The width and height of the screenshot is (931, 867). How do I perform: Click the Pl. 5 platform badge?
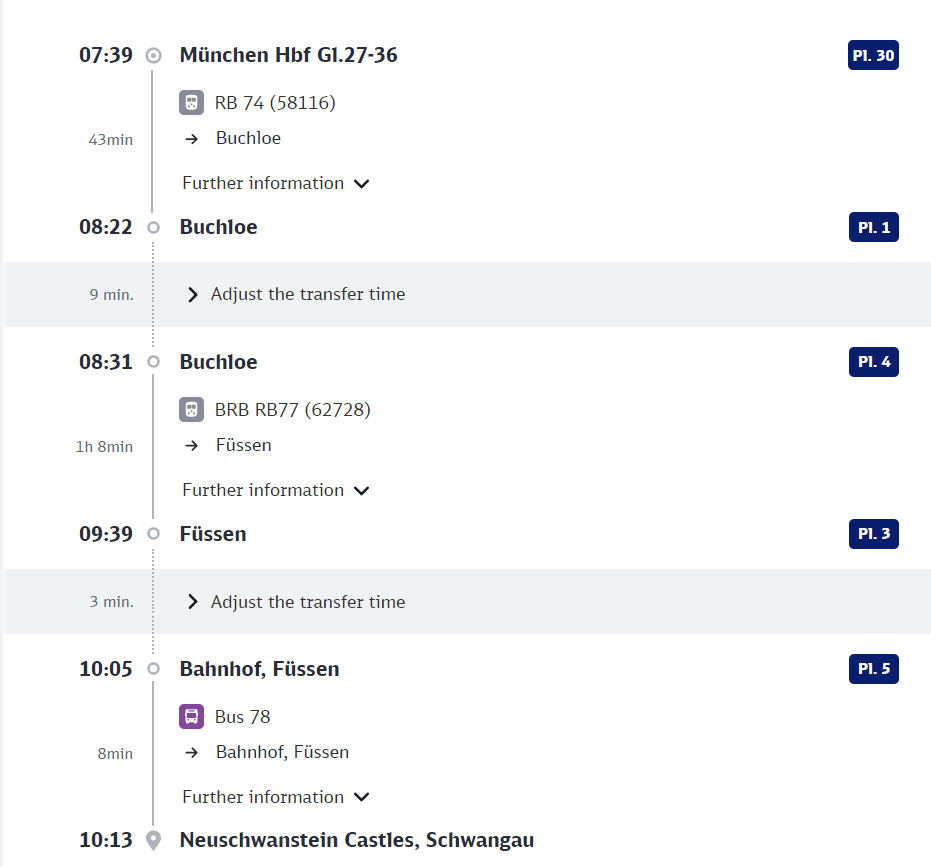pos(873,669)
